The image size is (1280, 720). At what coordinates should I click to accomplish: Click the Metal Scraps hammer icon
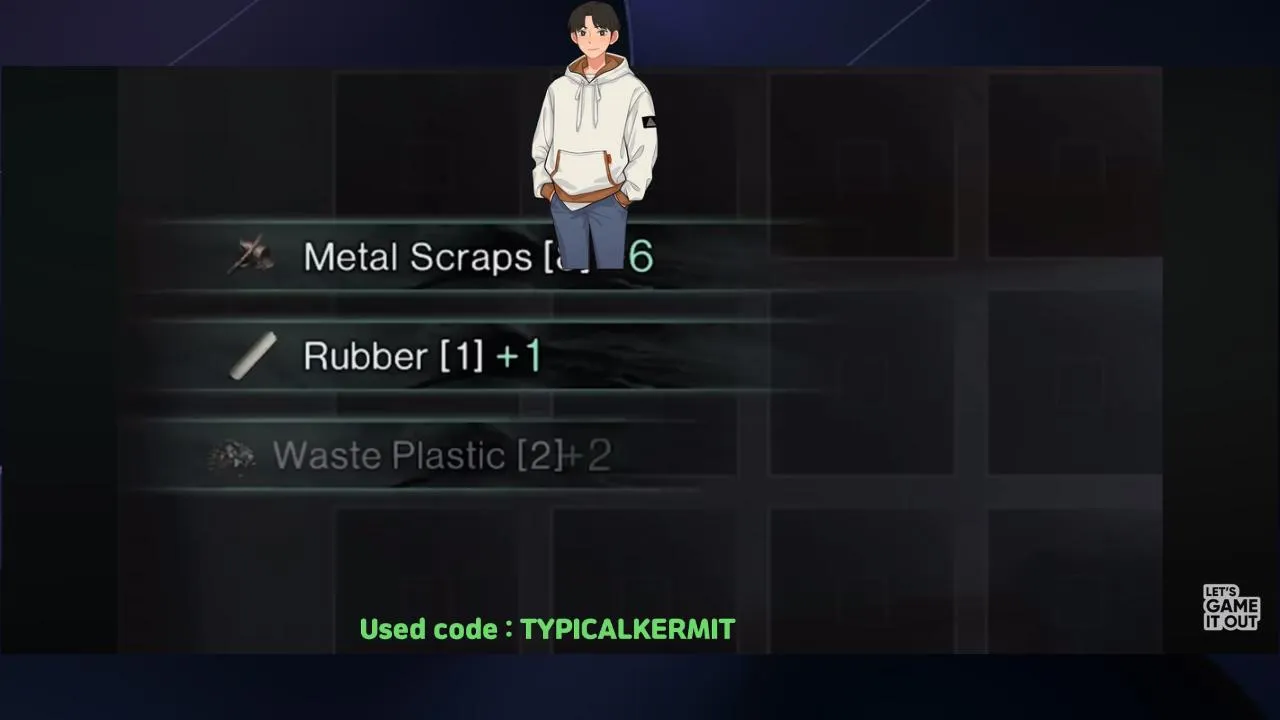tap(252, 256)
